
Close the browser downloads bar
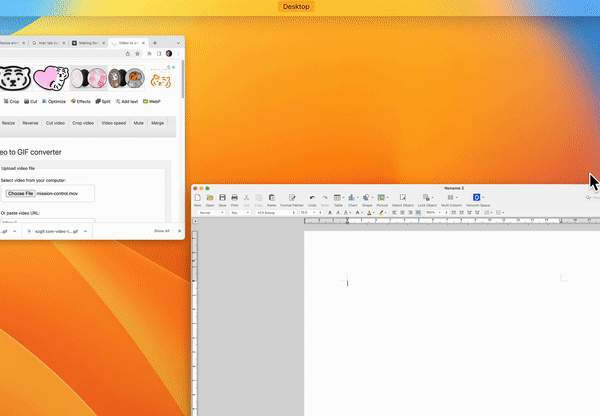tap(179, 231)
